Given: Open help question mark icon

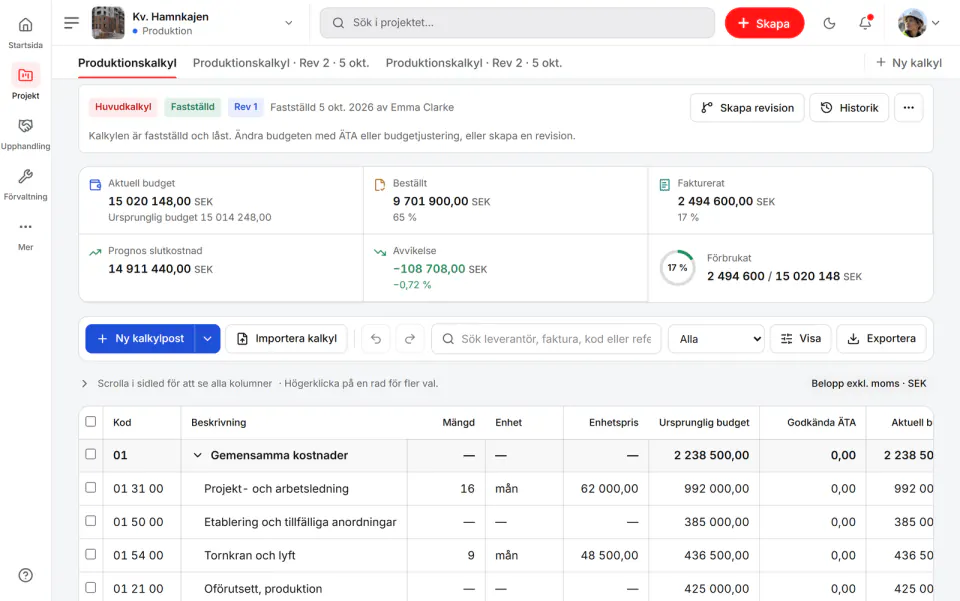Looking at the screenshot, I should coord(26,575).
